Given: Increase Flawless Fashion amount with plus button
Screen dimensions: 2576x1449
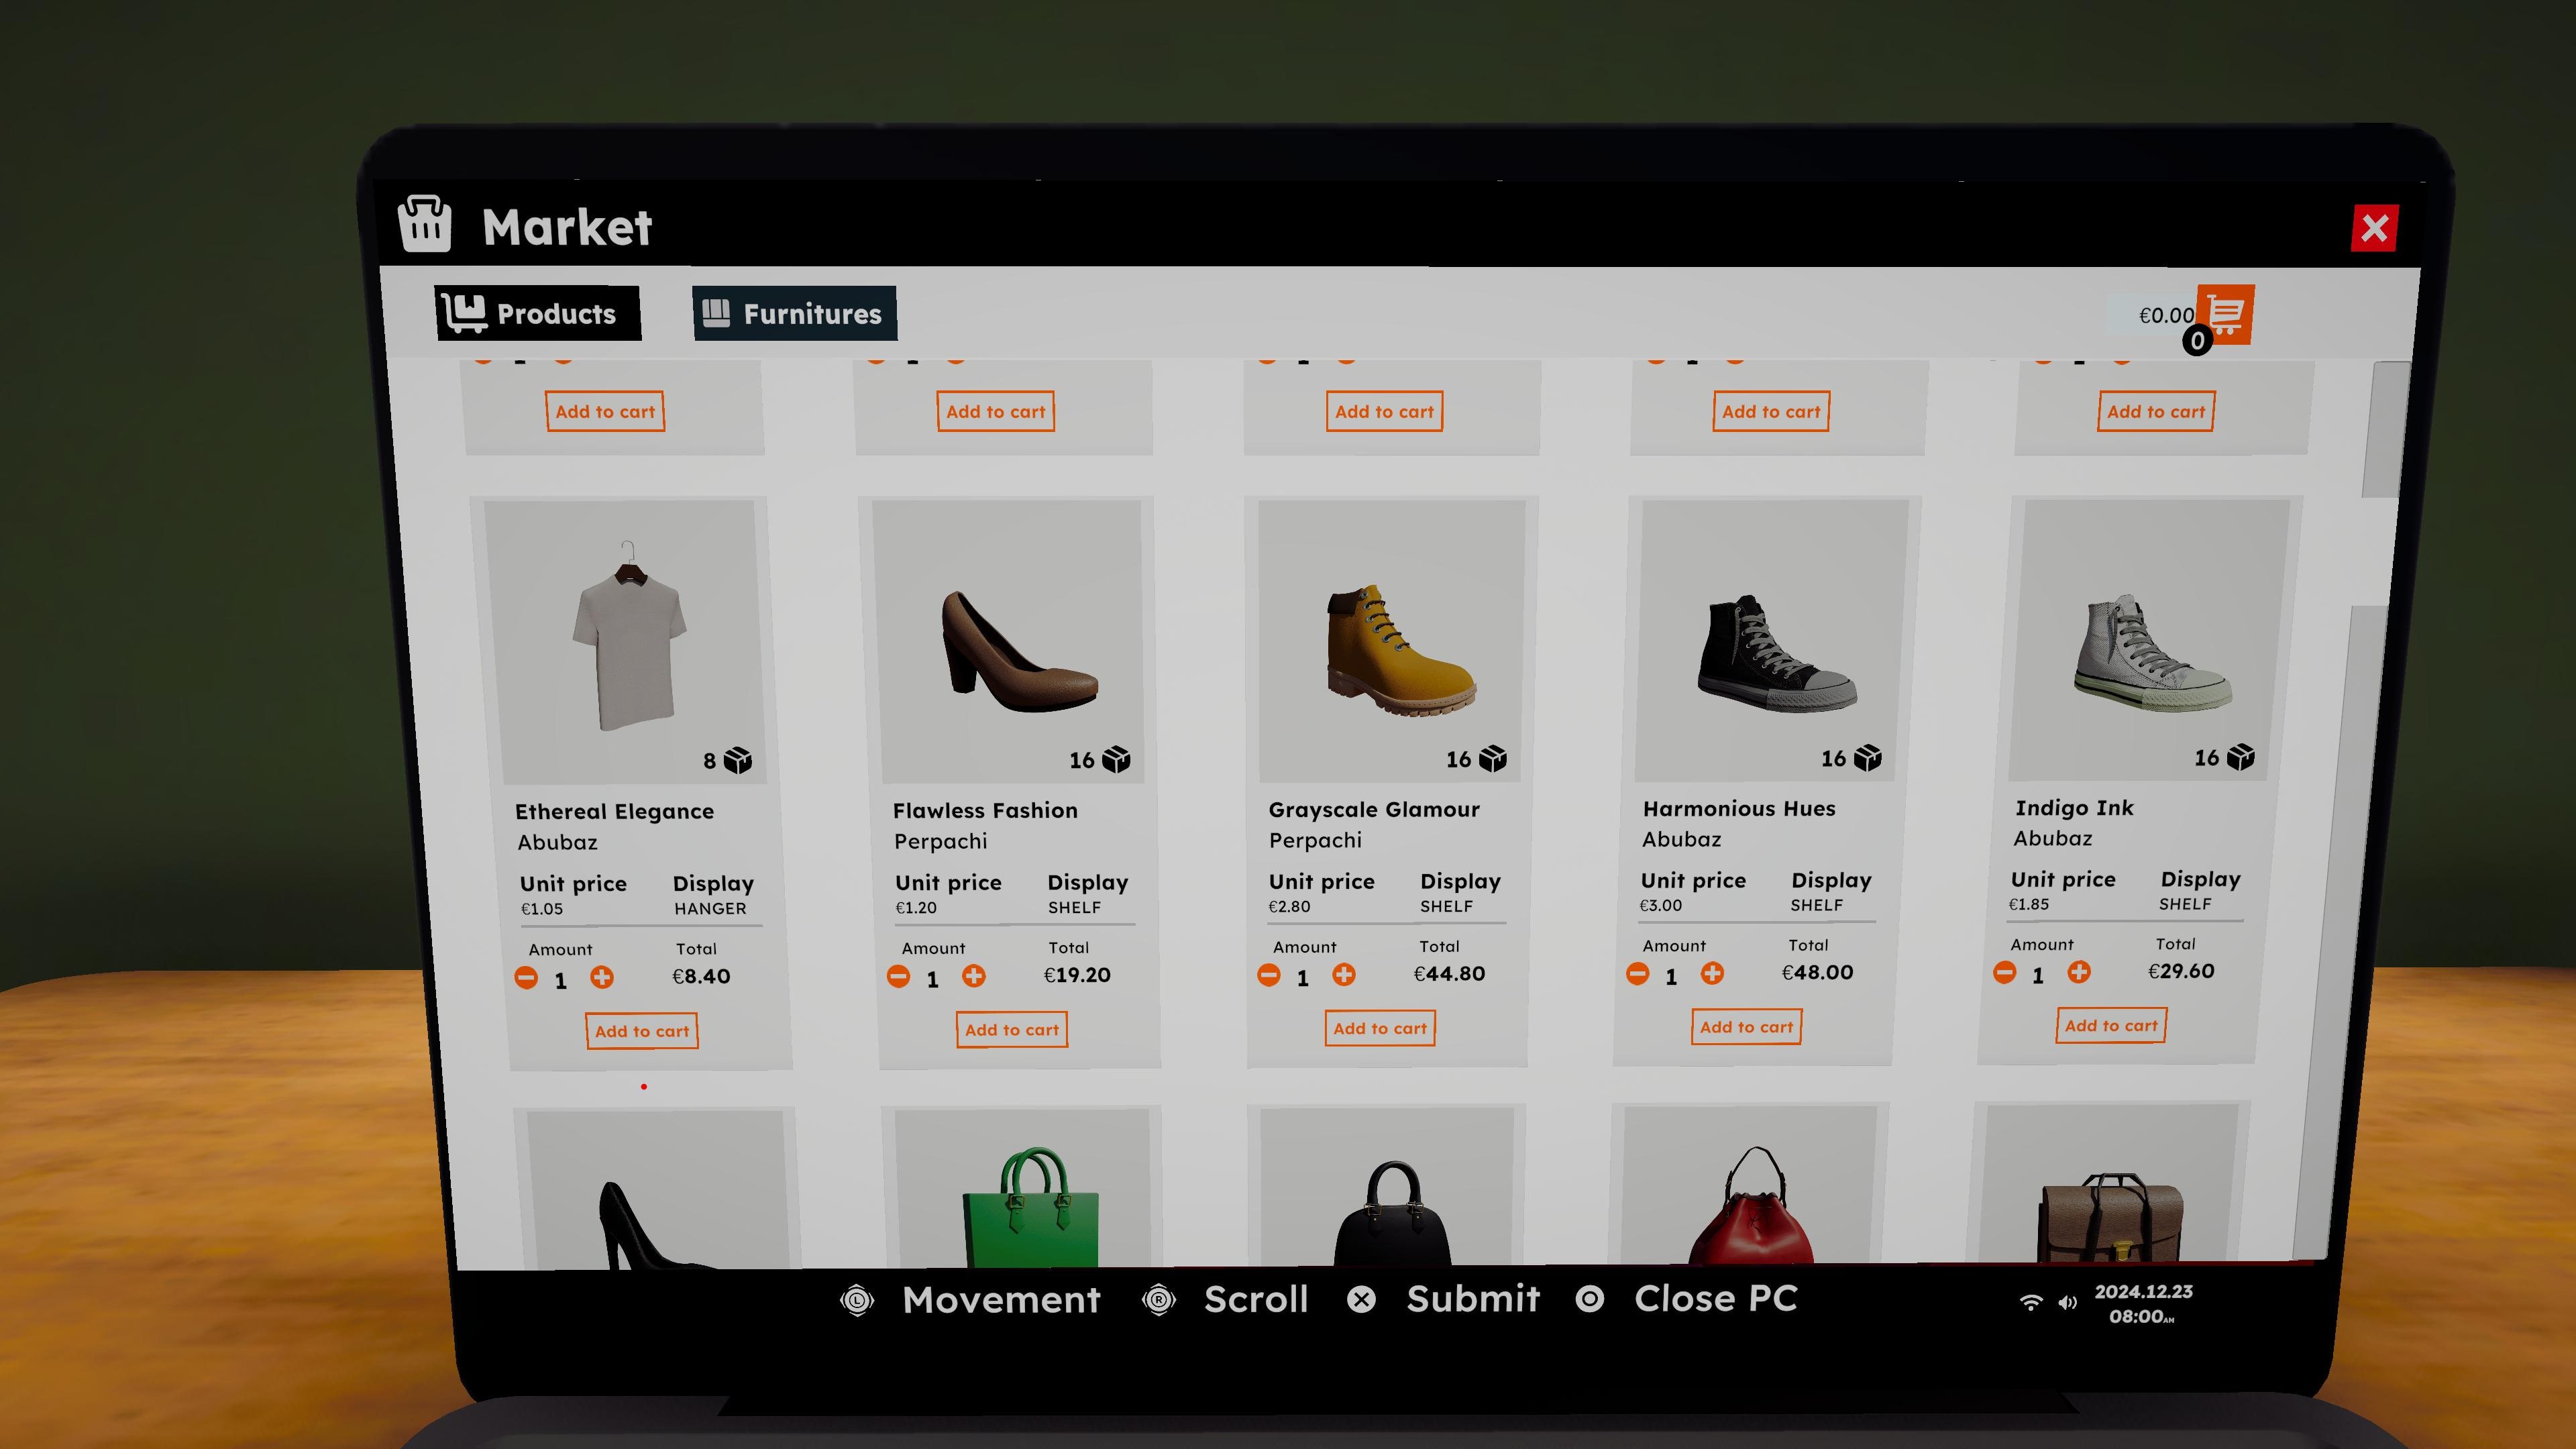Looking at the screenshot, I should 975,976.
